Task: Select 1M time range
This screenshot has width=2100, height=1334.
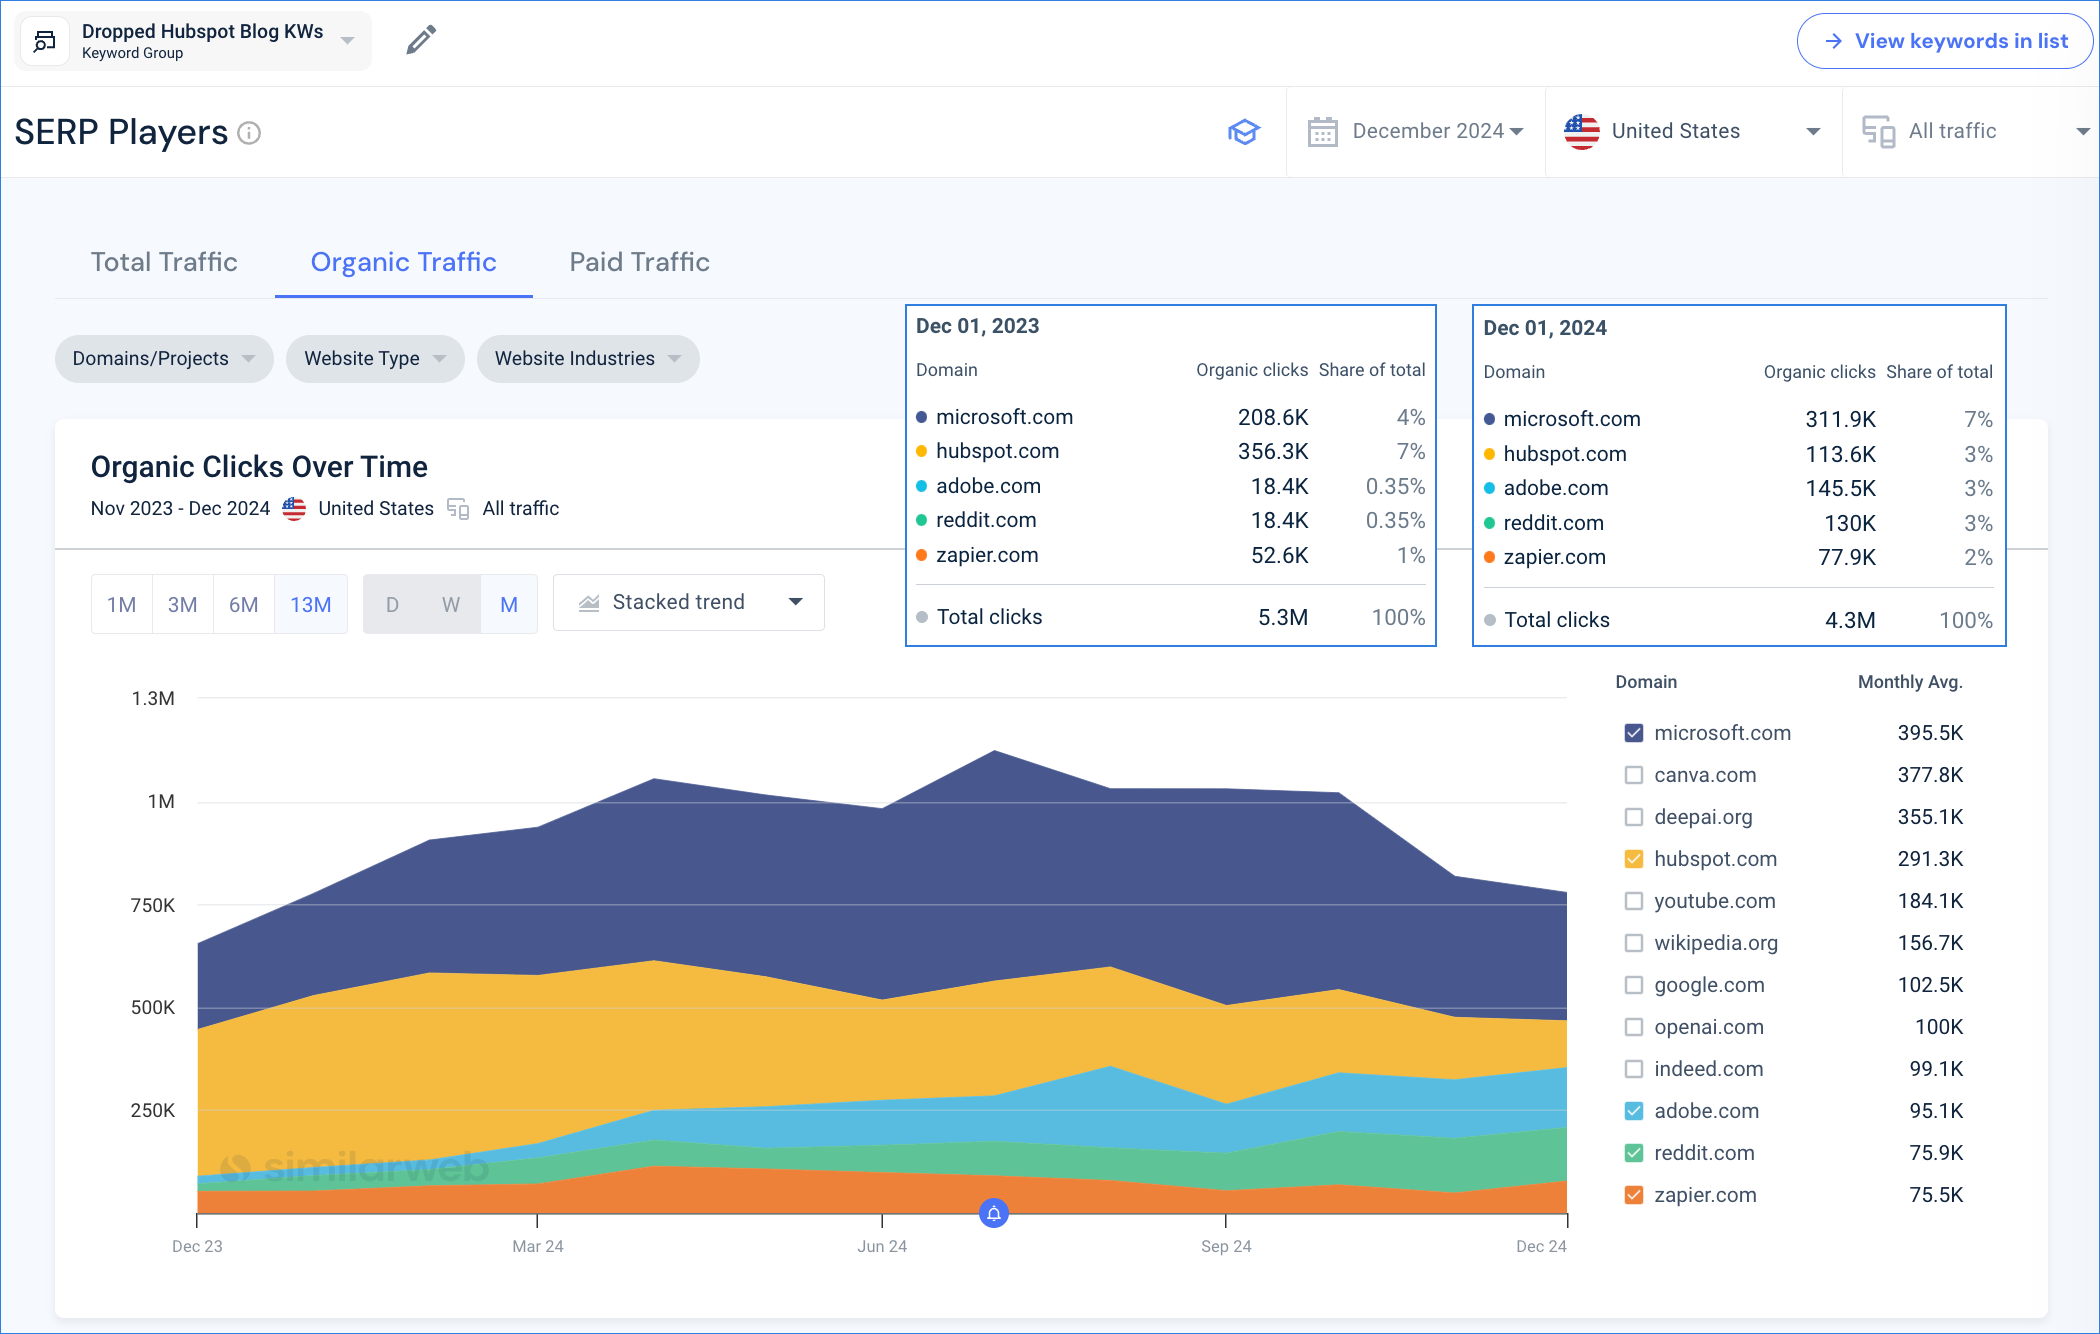Action: [x=122, y=604]
